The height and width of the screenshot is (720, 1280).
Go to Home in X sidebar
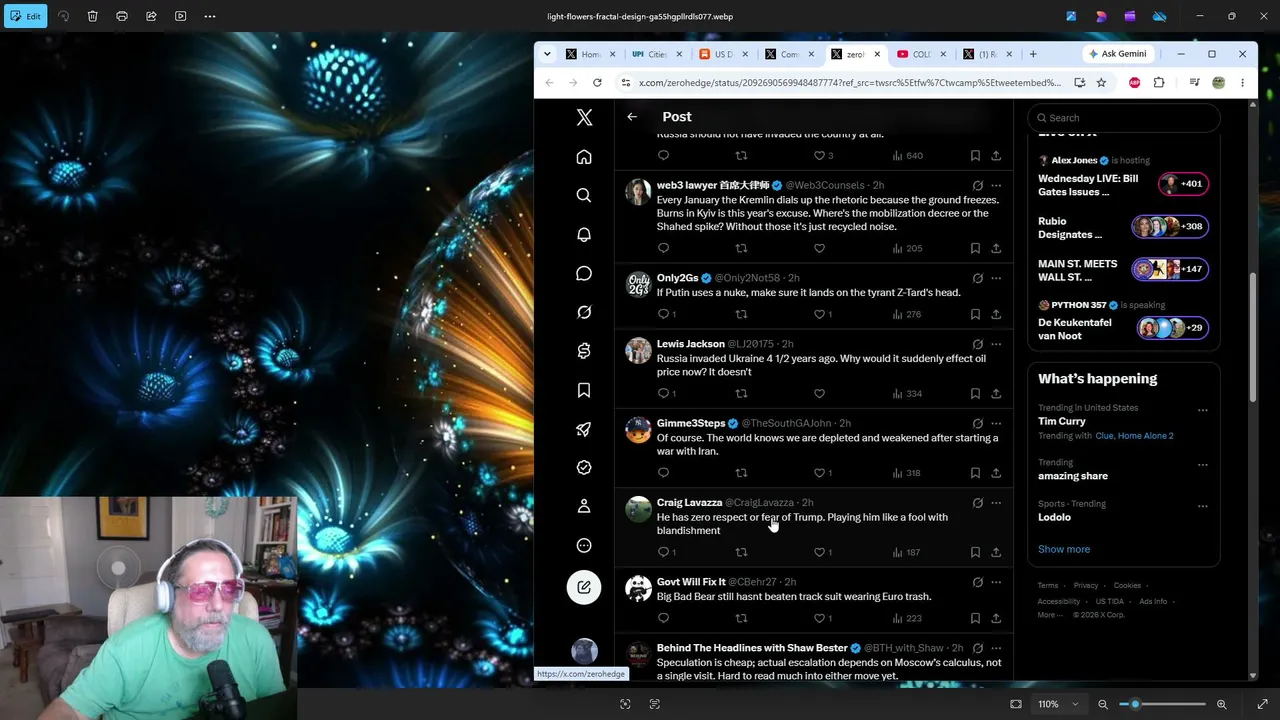584,157
